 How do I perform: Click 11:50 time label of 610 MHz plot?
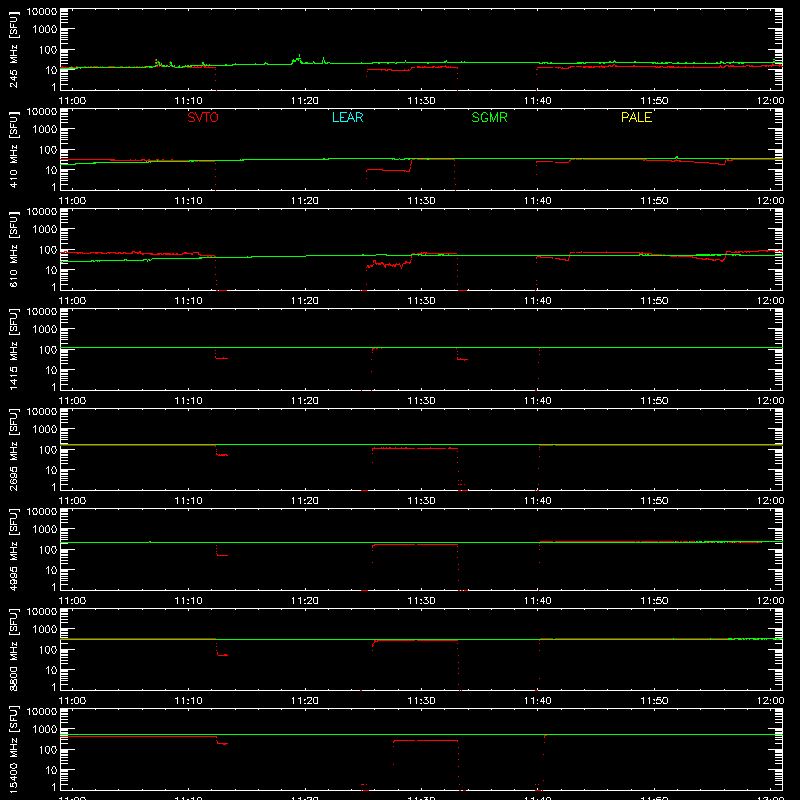pyautogui.click(x=654, y=301)
